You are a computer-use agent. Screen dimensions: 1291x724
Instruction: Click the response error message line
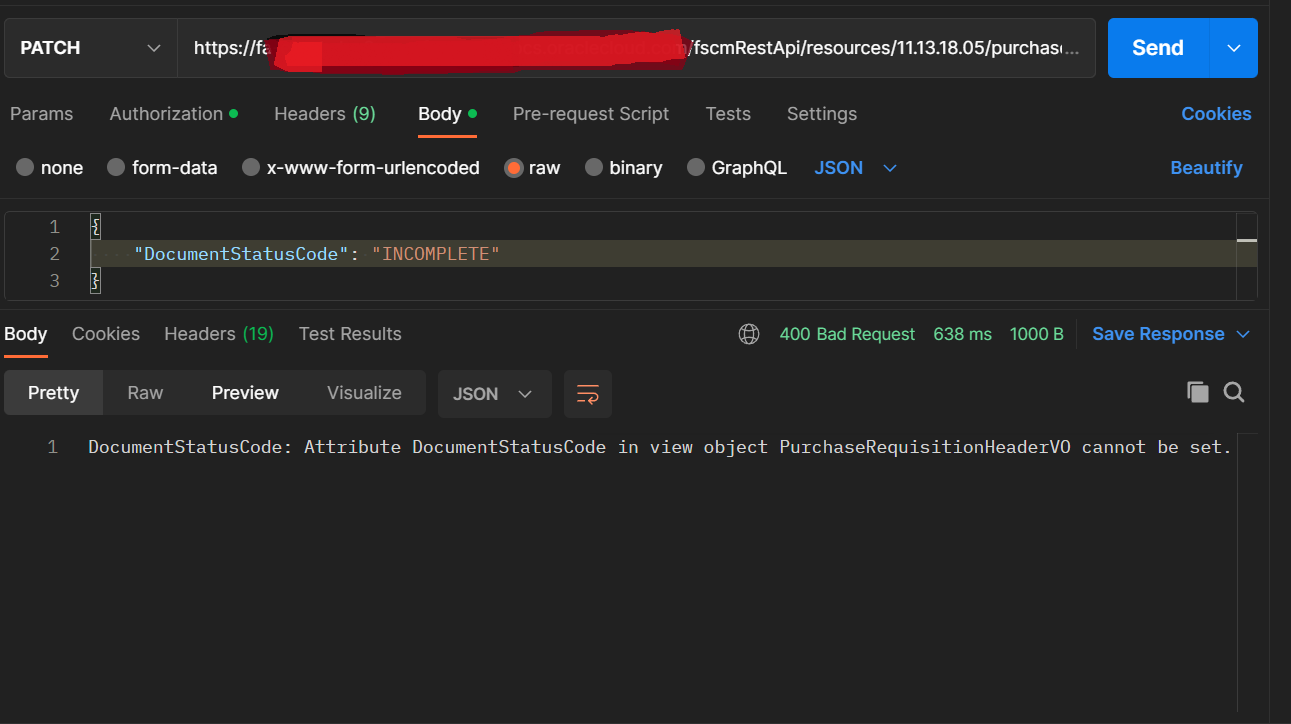point(660,447)
